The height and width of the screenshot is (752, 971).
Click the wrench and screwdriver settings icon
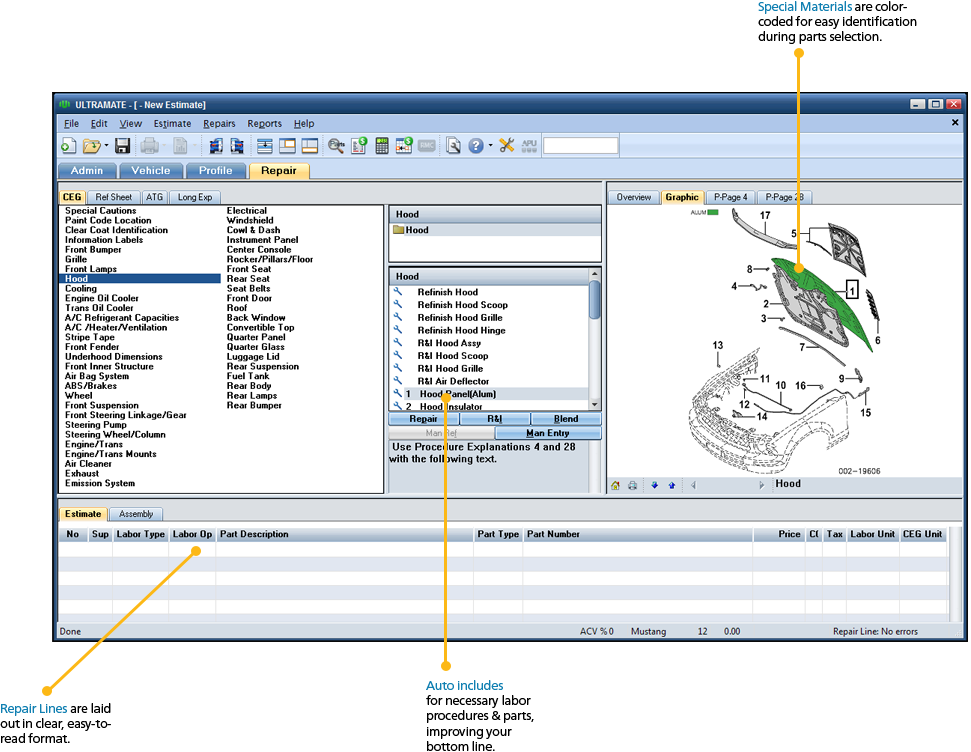506,146
